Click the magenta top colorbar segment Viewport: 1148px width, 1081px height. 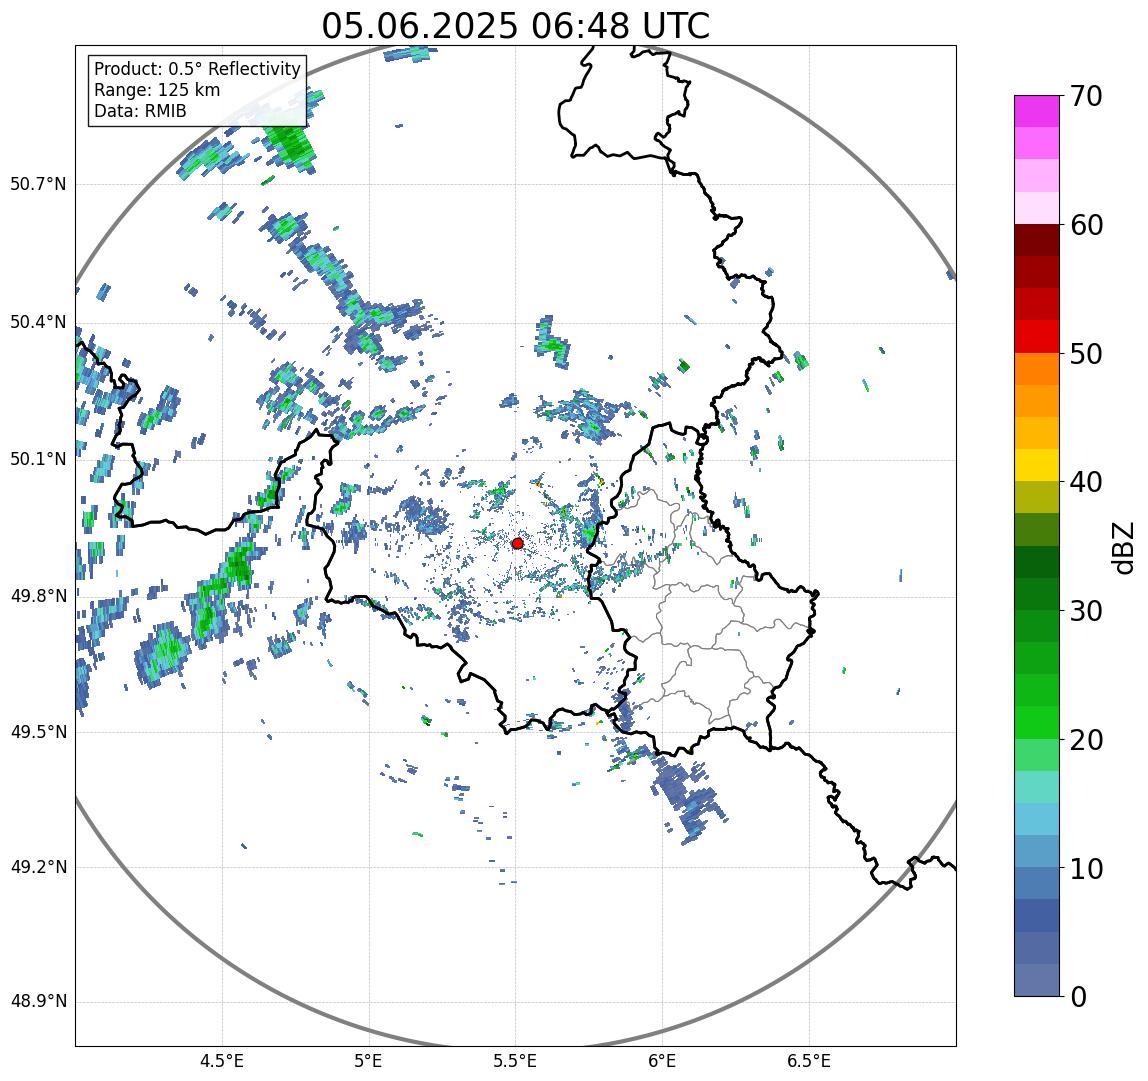pos(1037,111)
